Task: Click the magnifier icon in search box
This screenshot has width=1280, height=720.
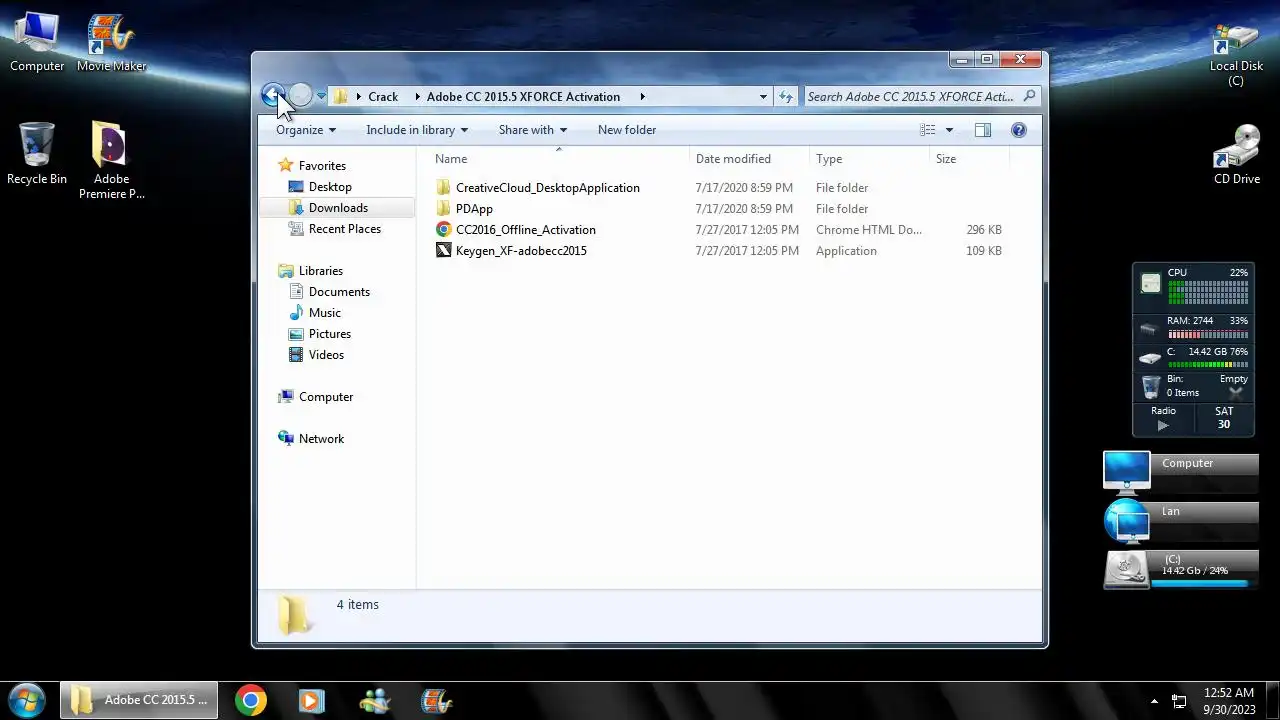Action: [1029, 97]
